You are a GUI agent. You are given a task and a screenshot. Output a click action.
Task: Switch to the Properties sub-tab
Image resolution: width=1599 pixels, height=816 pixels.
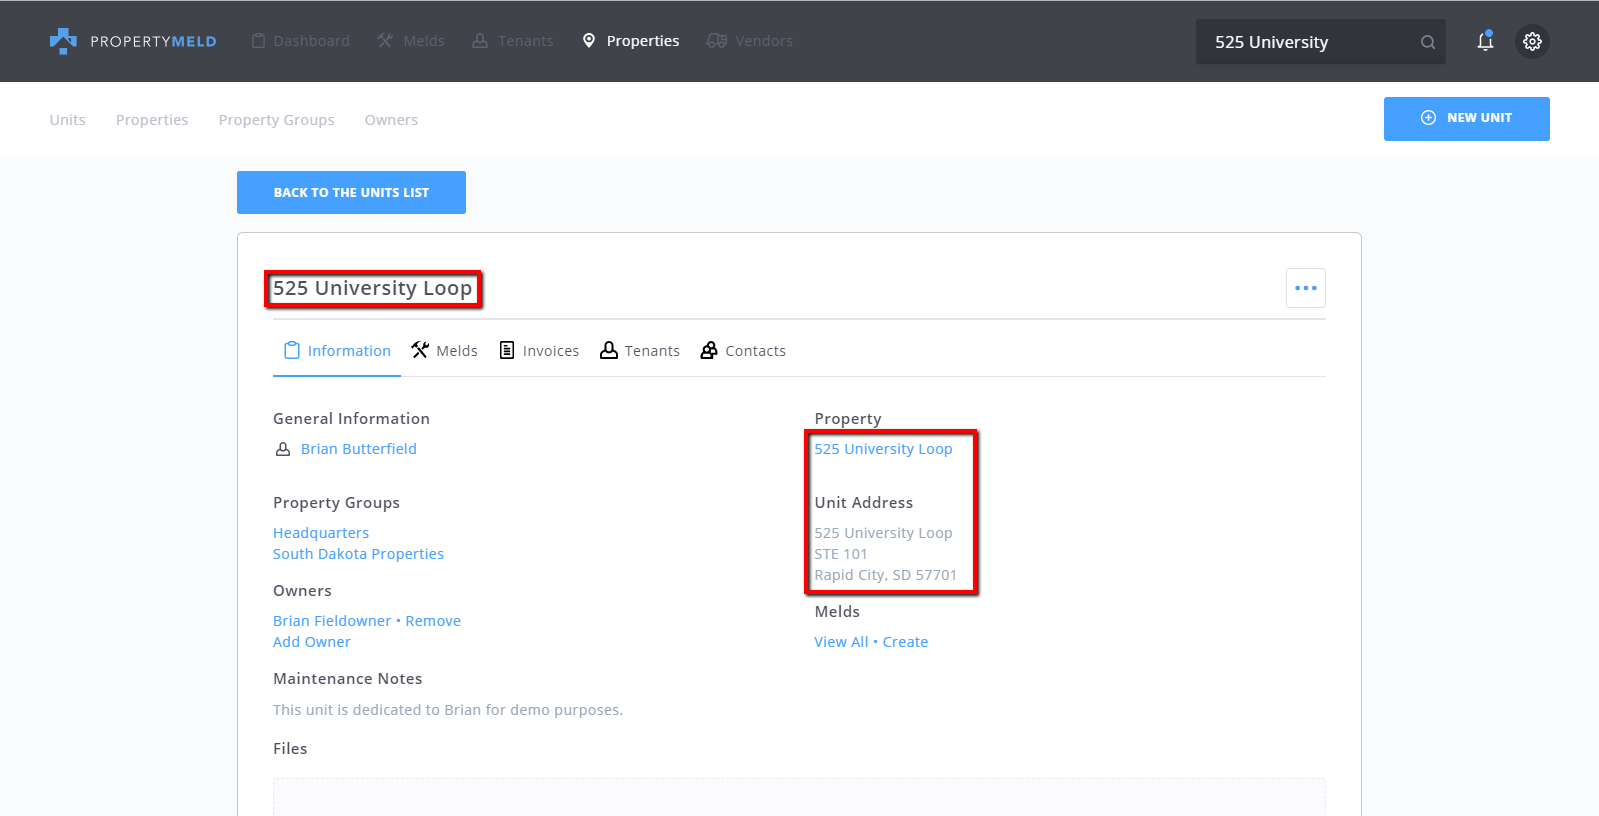(152, 120)
